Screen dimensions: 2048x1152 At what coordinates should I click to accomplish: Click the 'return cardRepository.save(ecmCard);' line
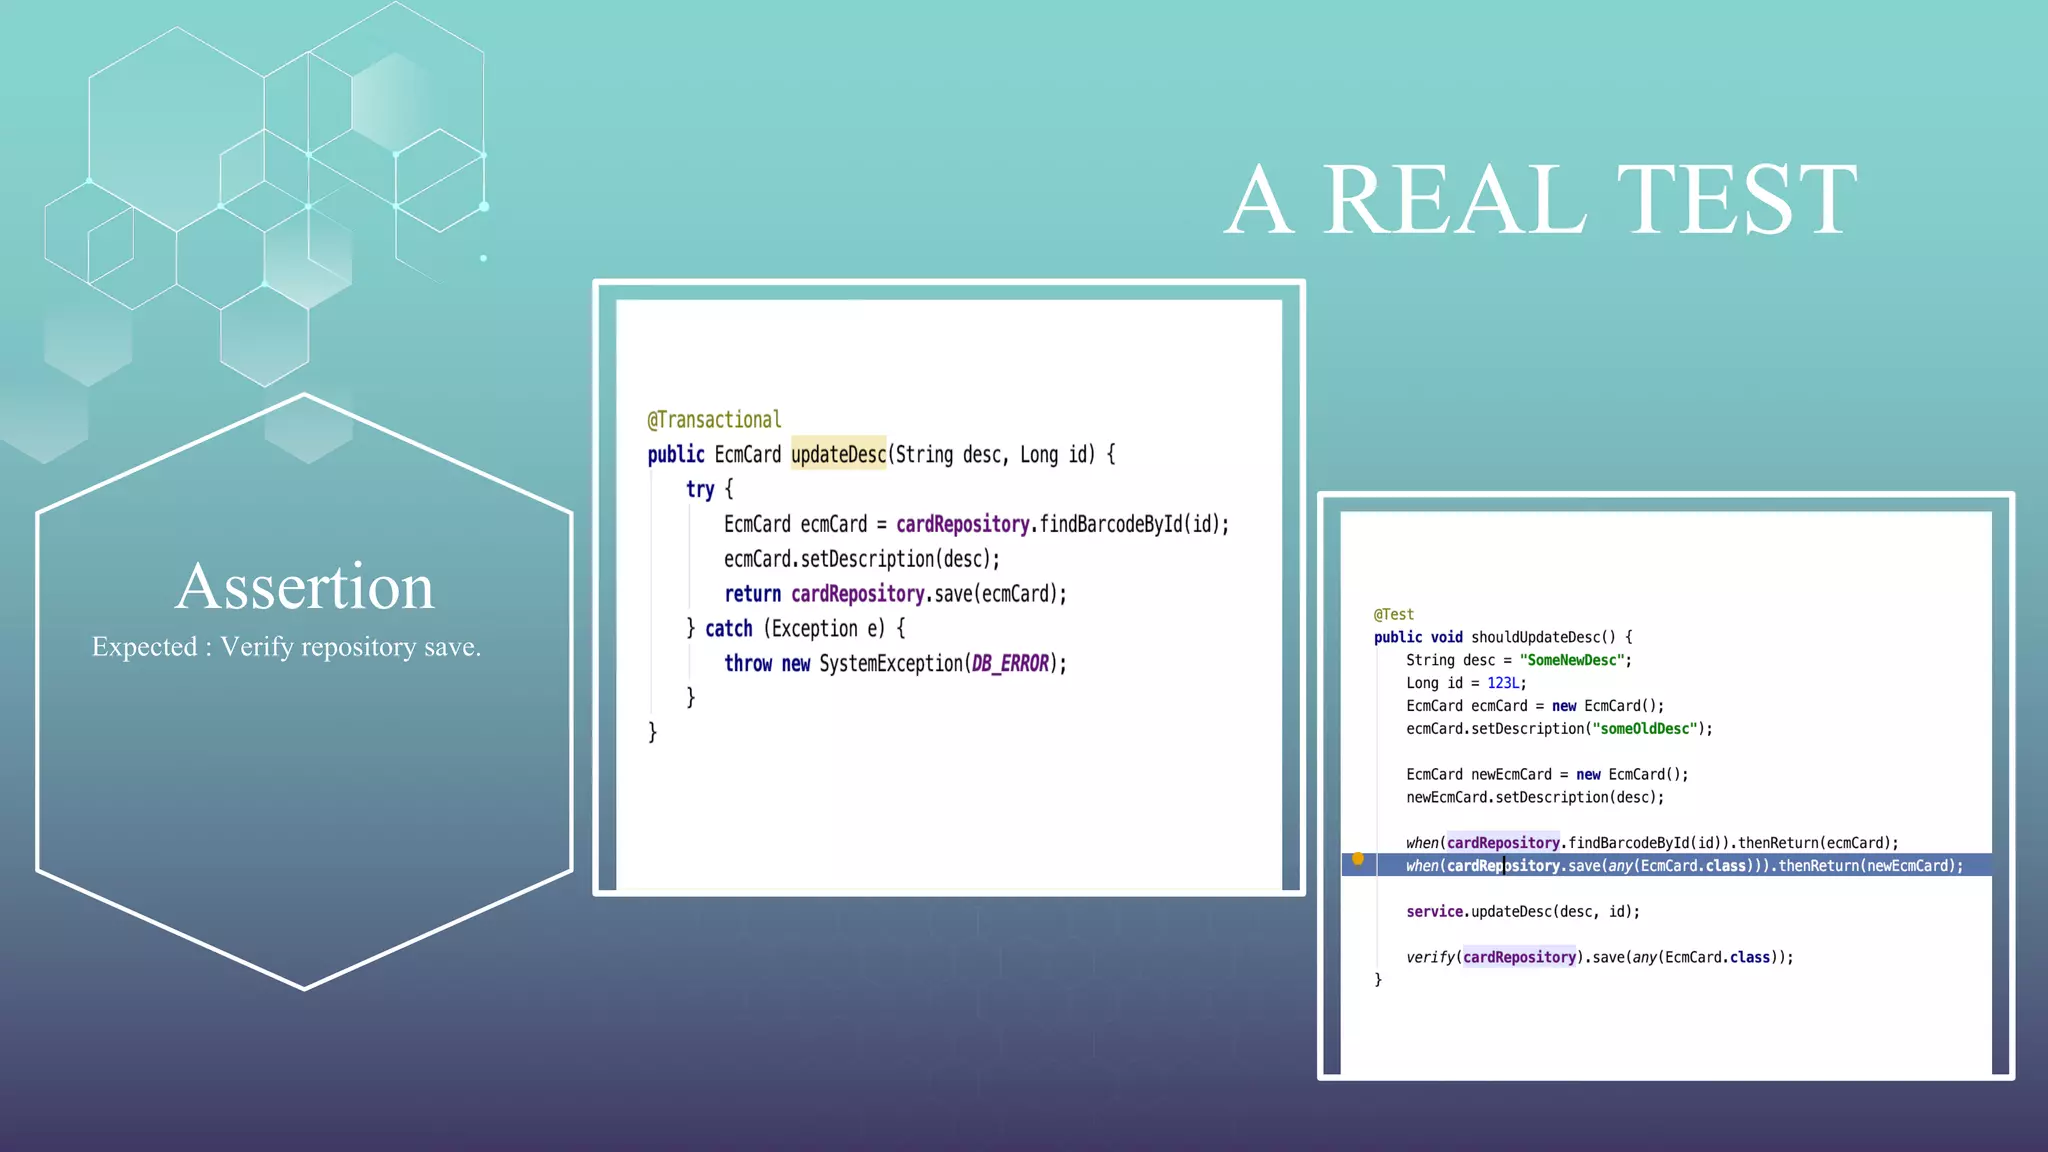coord(895,594)
